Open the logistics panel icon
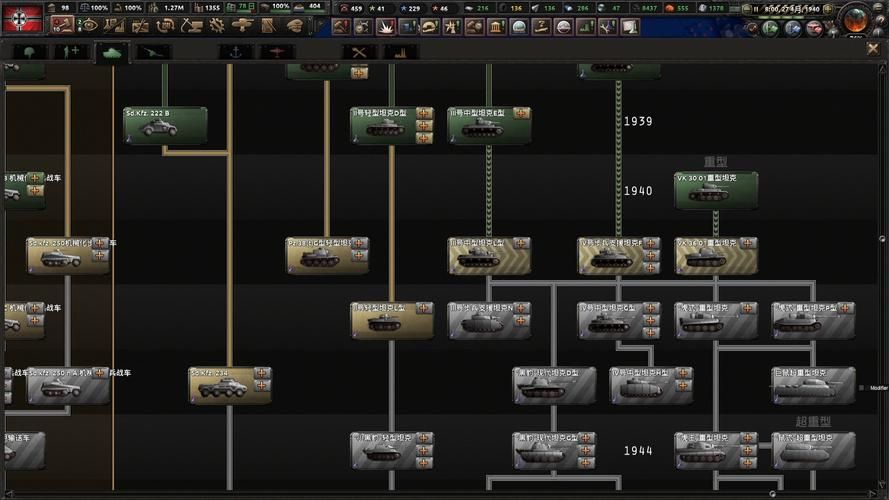Screen dimensions: 889x500 coord(268,26)
